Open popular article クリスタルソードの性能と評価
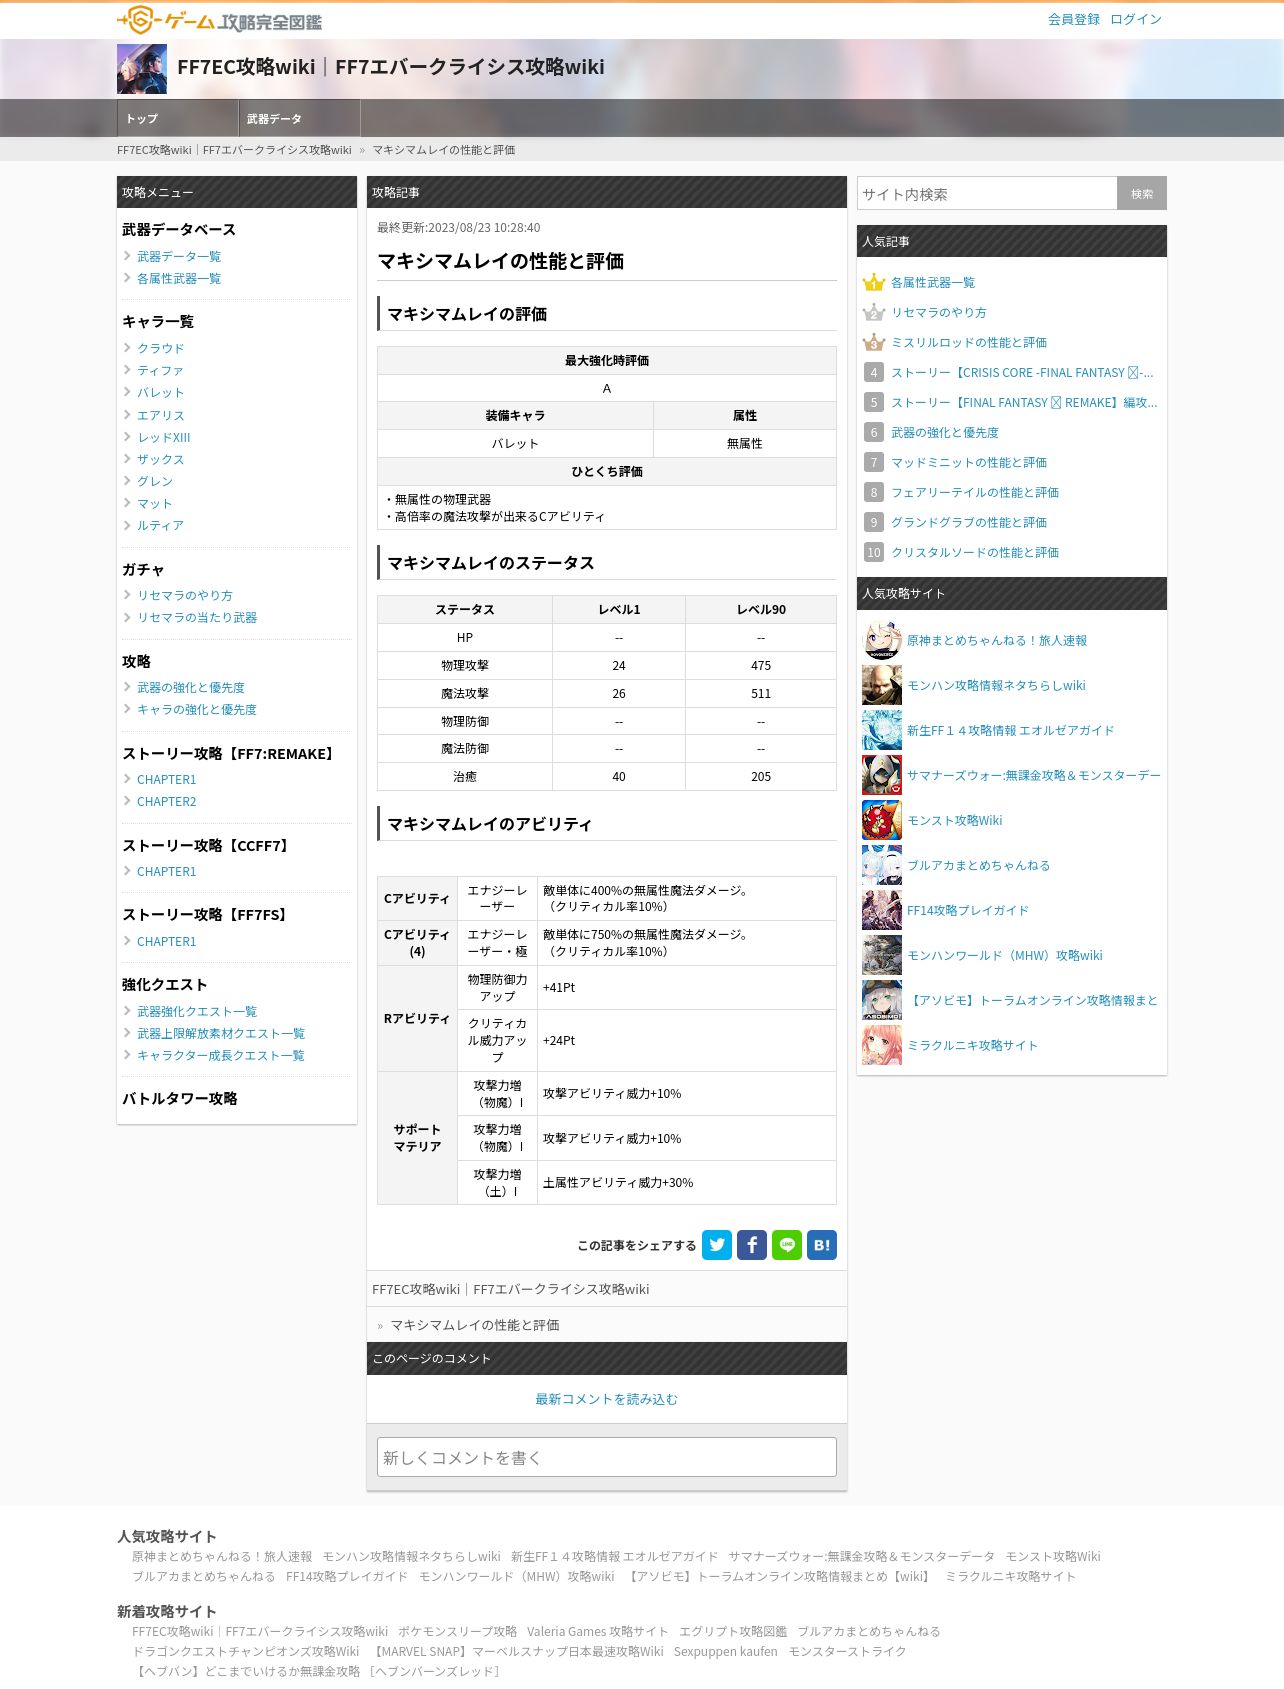Screen dimensions: 1284x1689 975,552
